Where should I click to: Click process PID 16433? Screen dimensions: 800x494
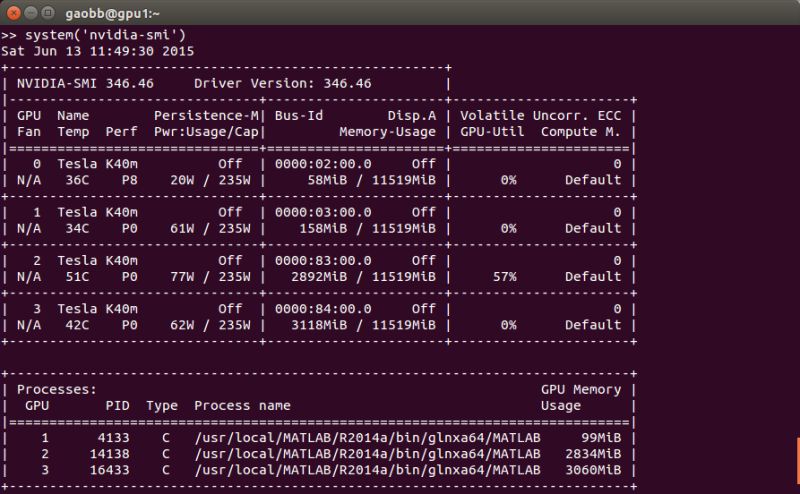109,470
